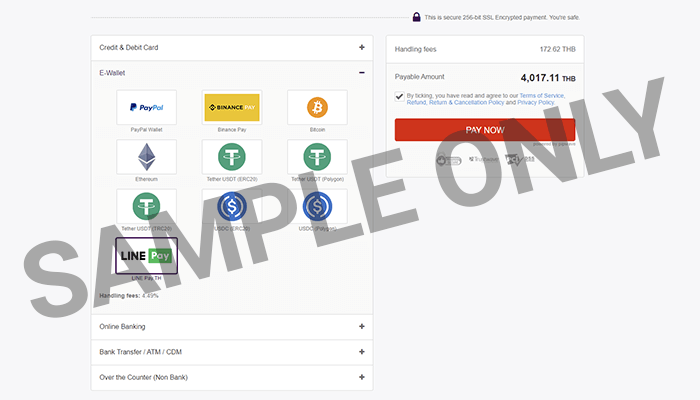Image resolution: width=700 pixels, height=400 pixels.
Task: Click the Handling fees 4.49% text
Action: tap(129, 296)
